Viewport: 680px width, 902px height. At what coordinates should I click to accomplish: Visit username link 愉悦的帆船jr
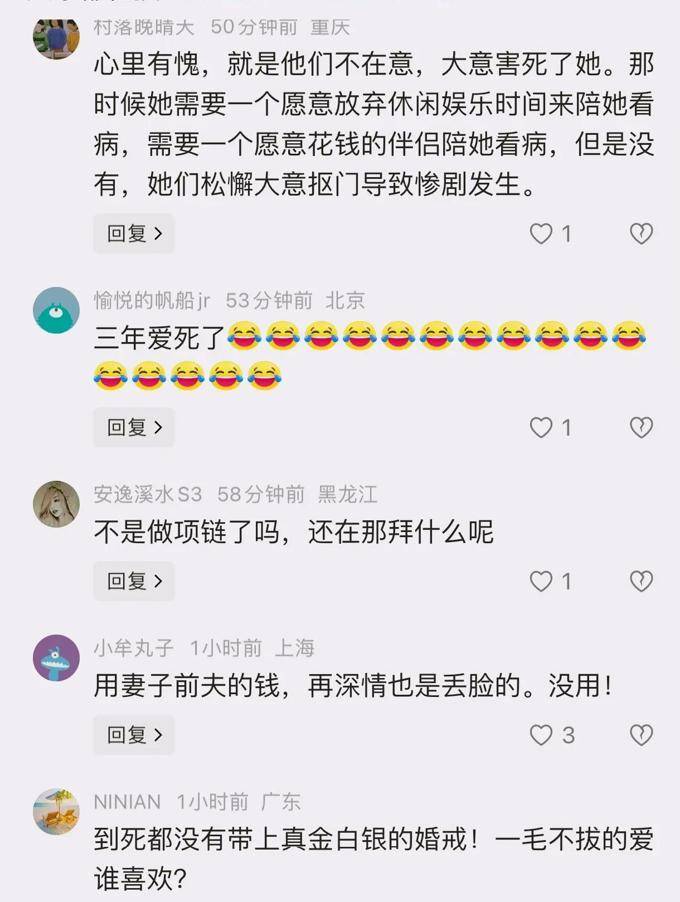152,300
